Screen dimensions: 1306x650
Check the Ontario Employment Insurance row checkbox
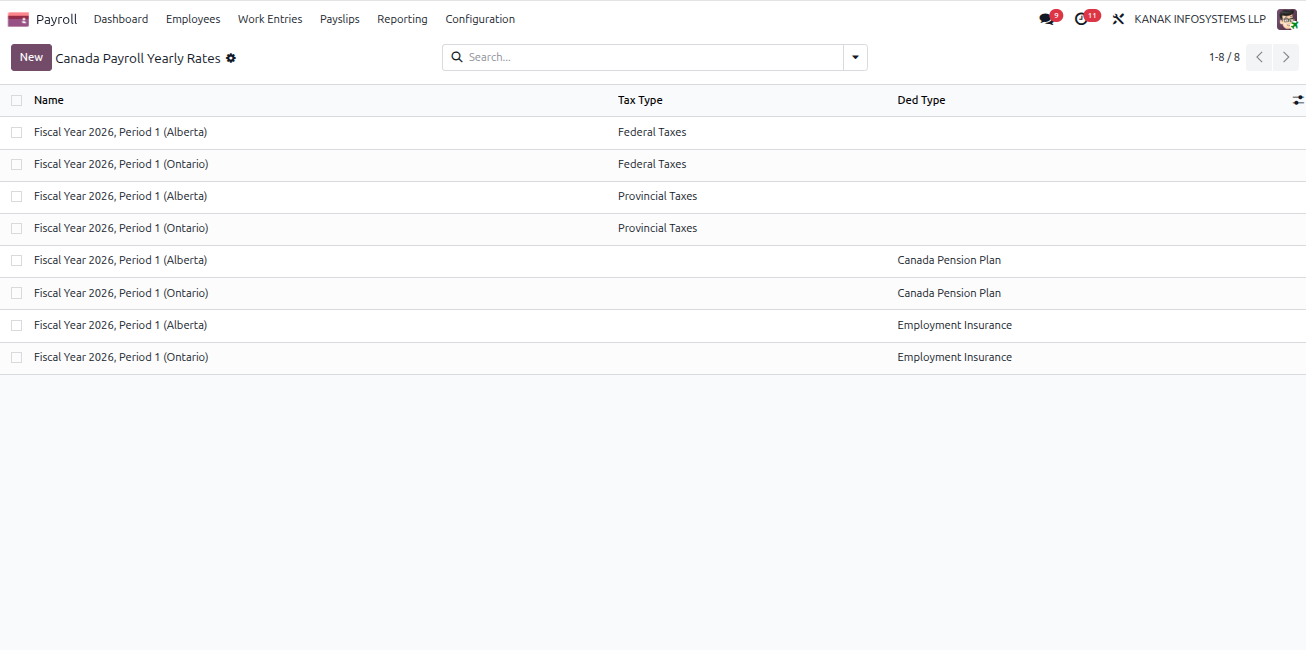16,357
